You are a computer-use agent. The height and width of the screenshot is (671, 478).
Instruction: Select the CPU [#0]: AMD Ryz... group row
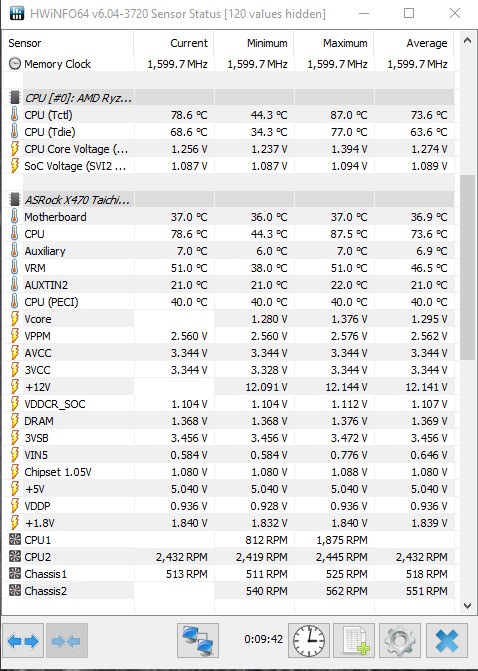click(231, 98)
